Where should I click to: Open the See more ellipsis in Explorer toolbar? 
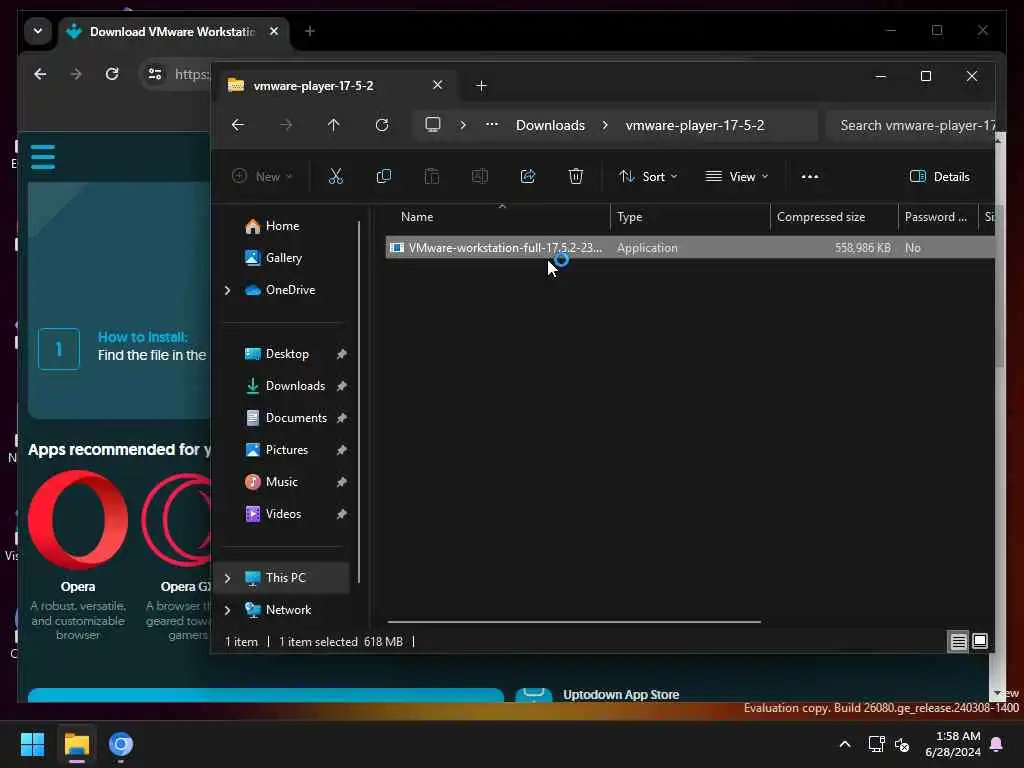click(x=810, y=176)
